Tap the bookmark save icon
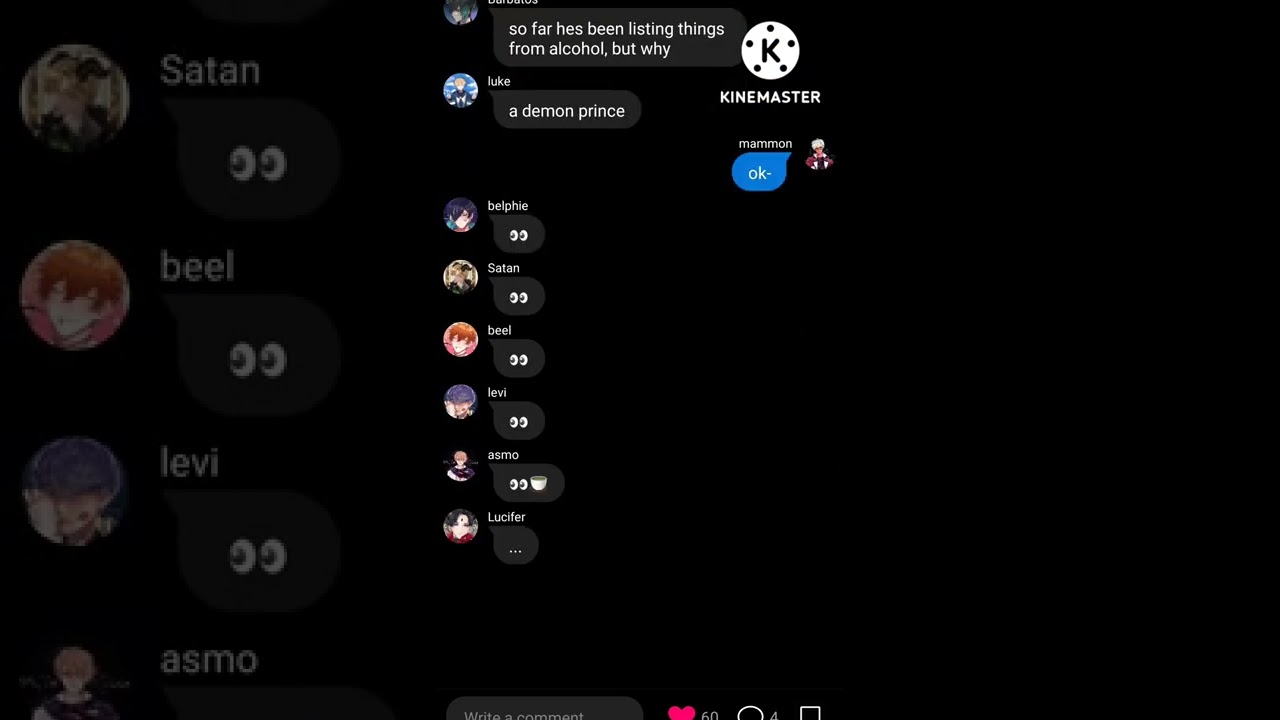 810,713
